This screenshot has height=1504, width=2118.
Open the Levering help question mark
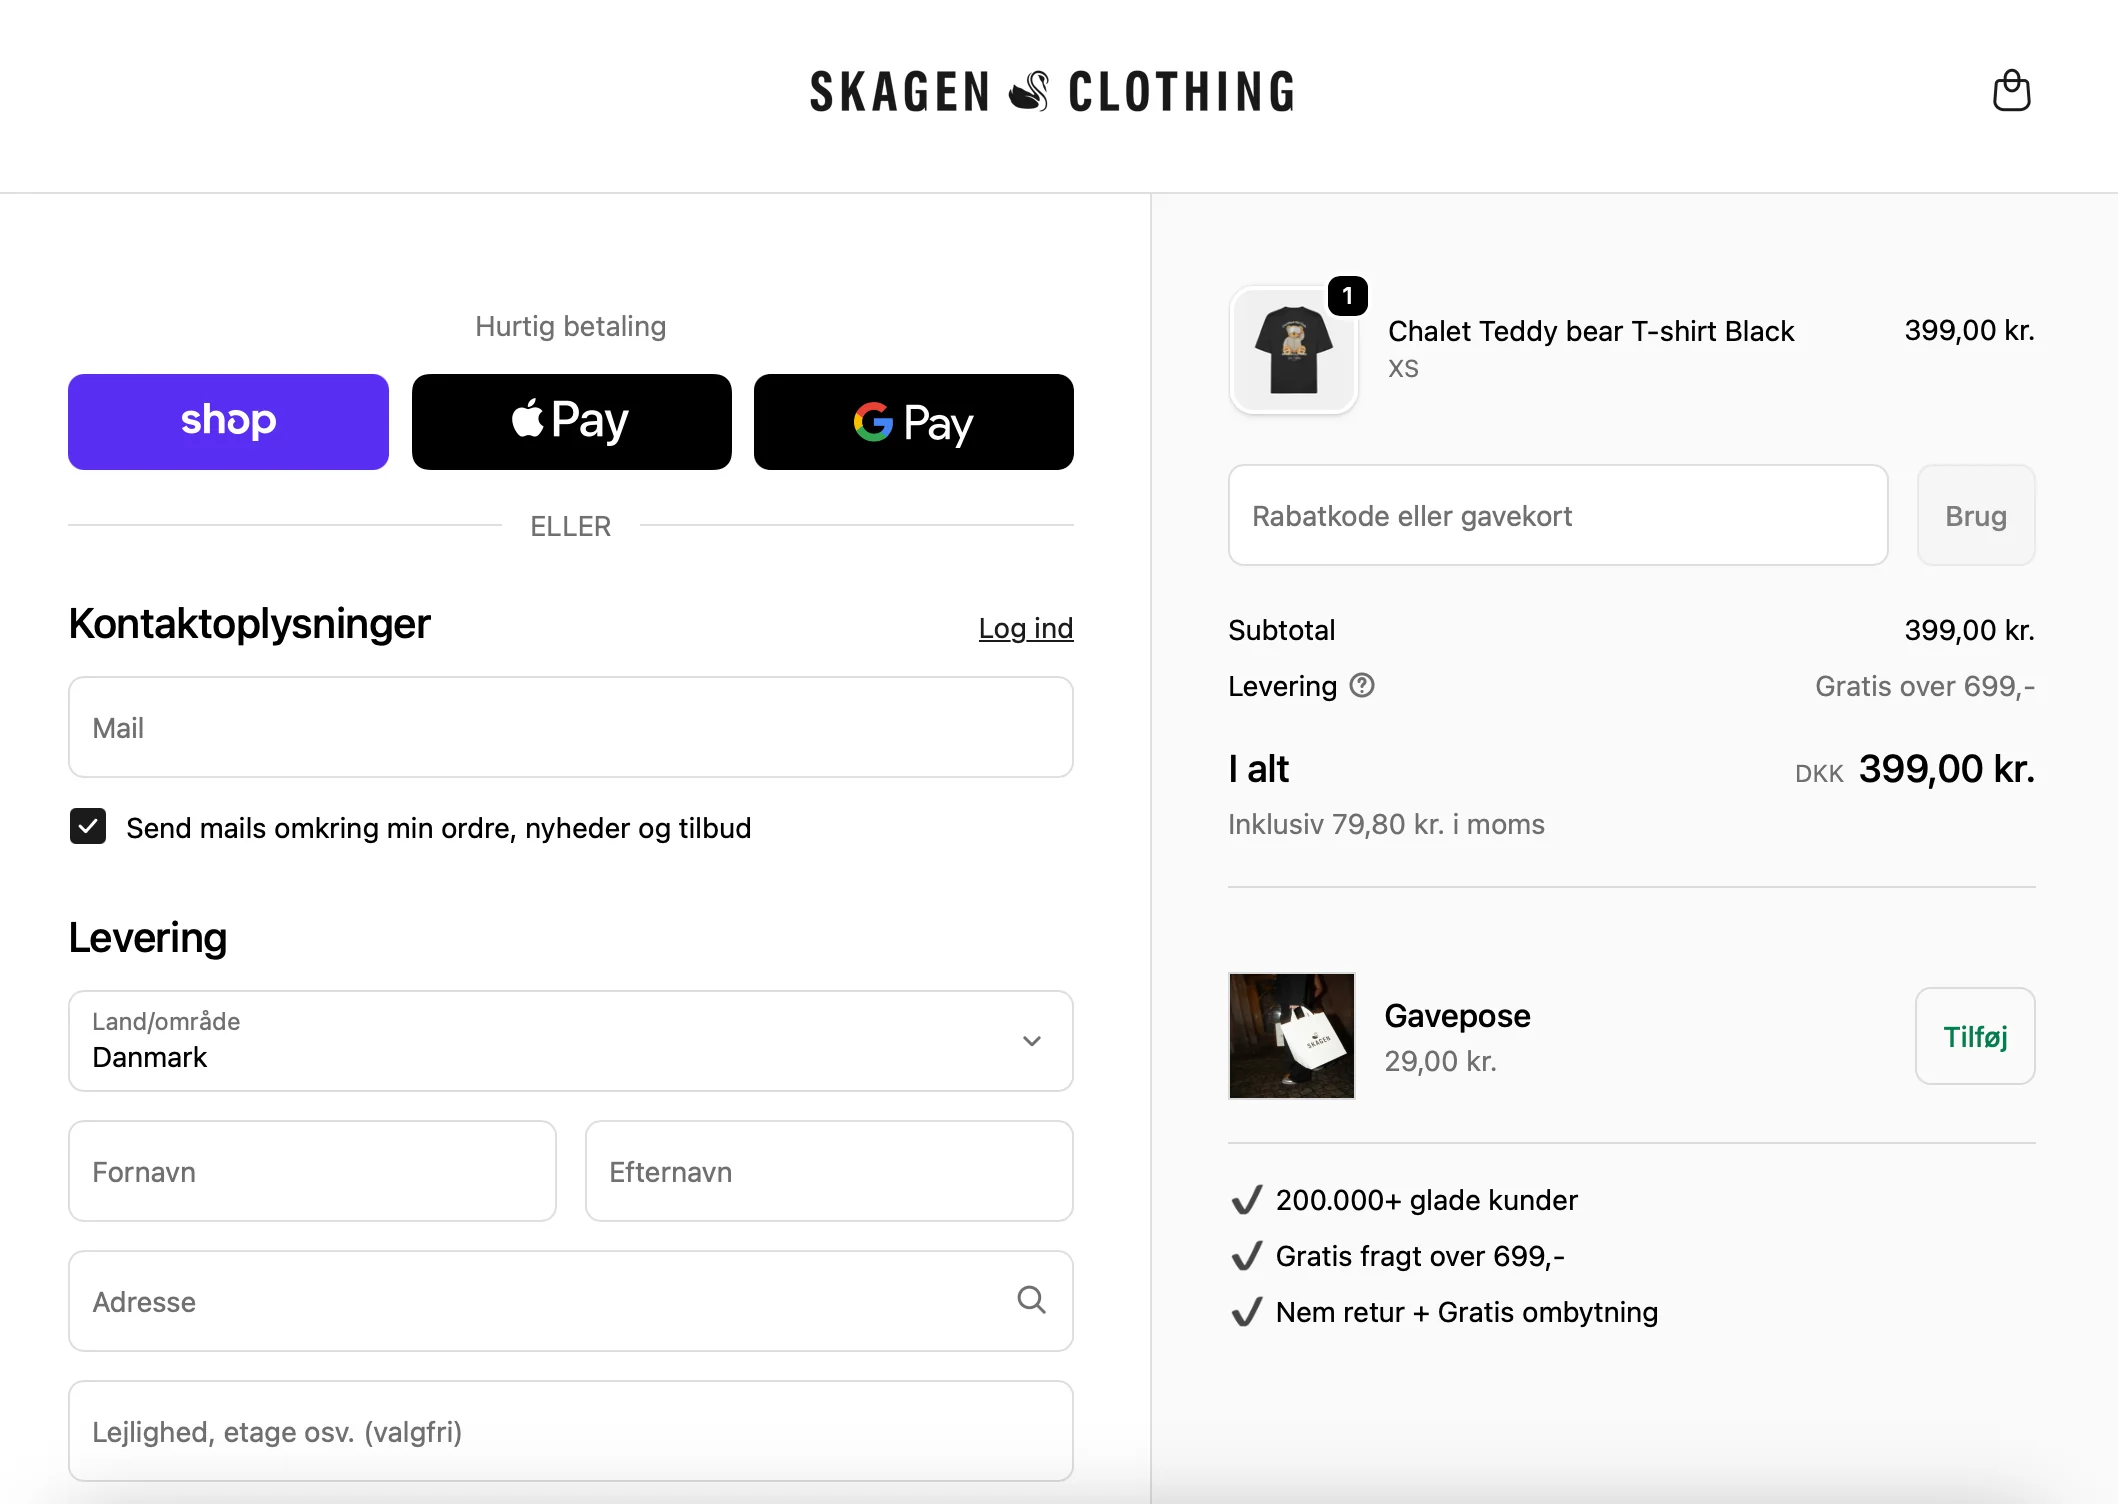click(x=1362, y=686)
